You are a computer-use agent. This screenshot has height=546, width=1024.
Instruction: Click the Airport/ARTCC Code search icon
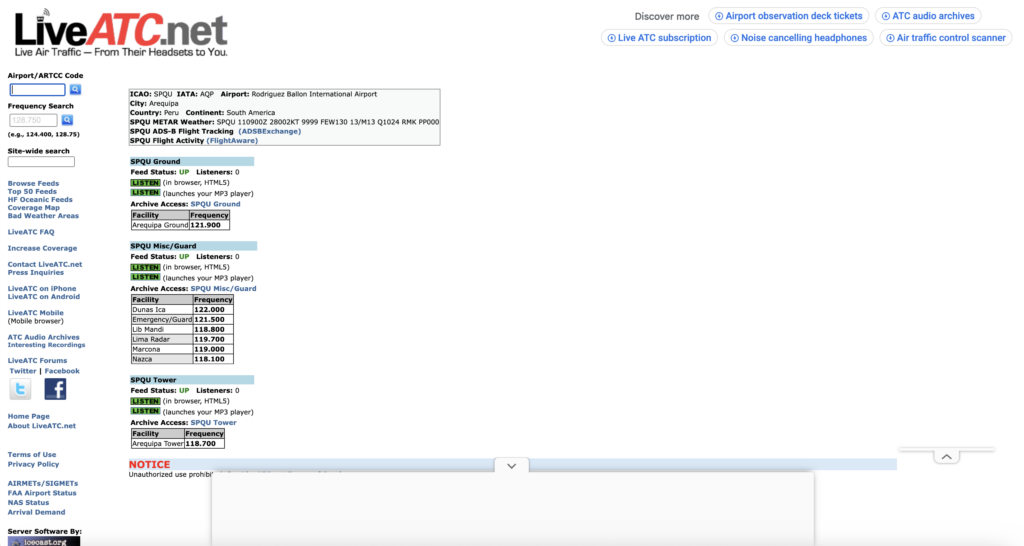(75, 90)
